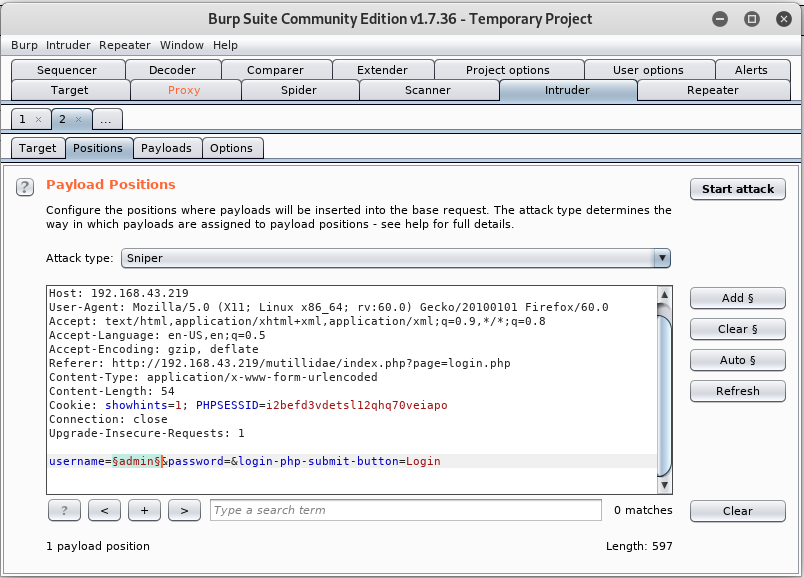Open the Window menu
Viewport: 804px width, 578px height.
(182, 45)
